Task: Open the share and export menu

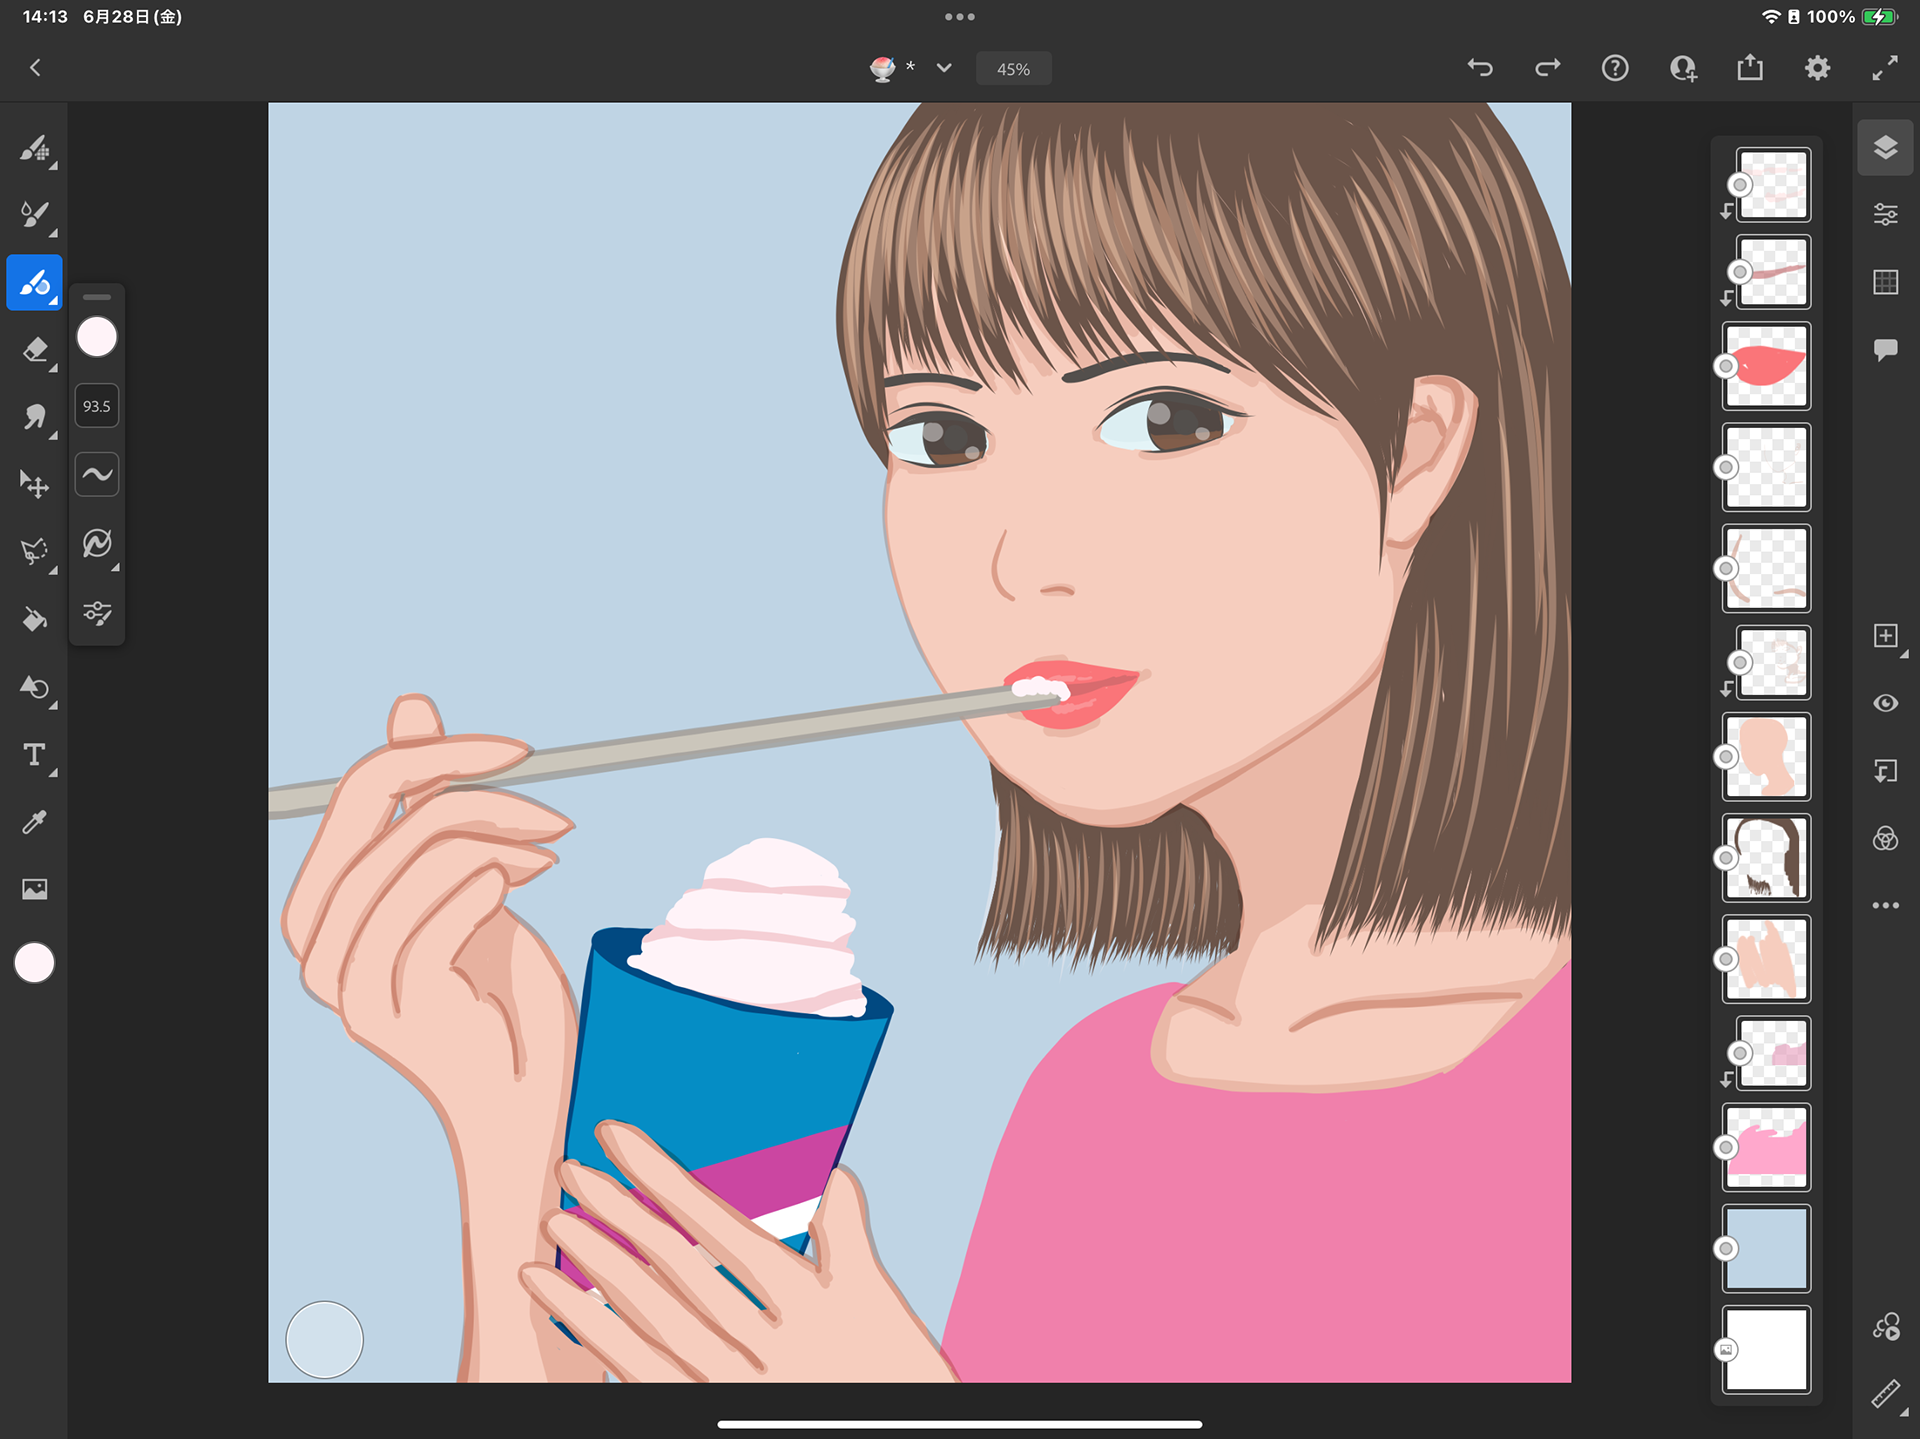Action: tap(1750, 68)
